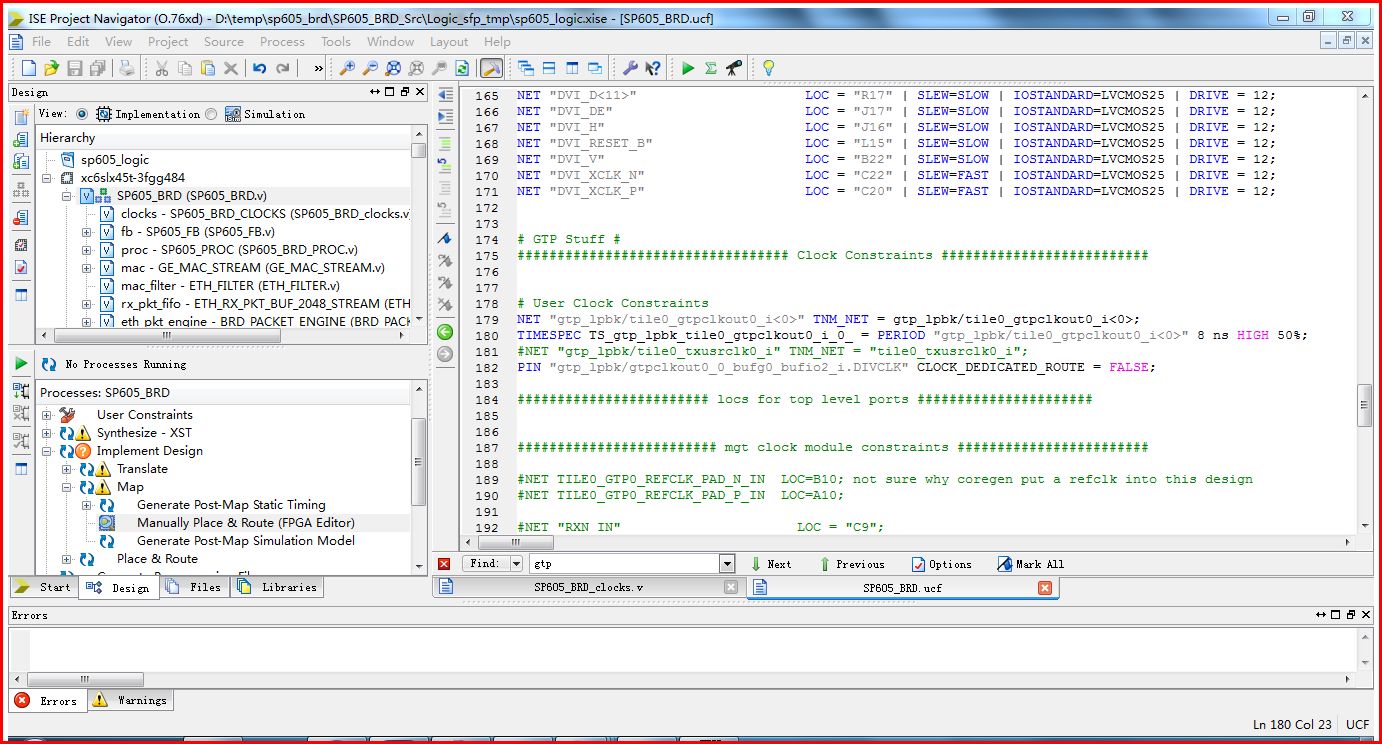
Task: Switch to the Files tab
Action: click(194, 587)
